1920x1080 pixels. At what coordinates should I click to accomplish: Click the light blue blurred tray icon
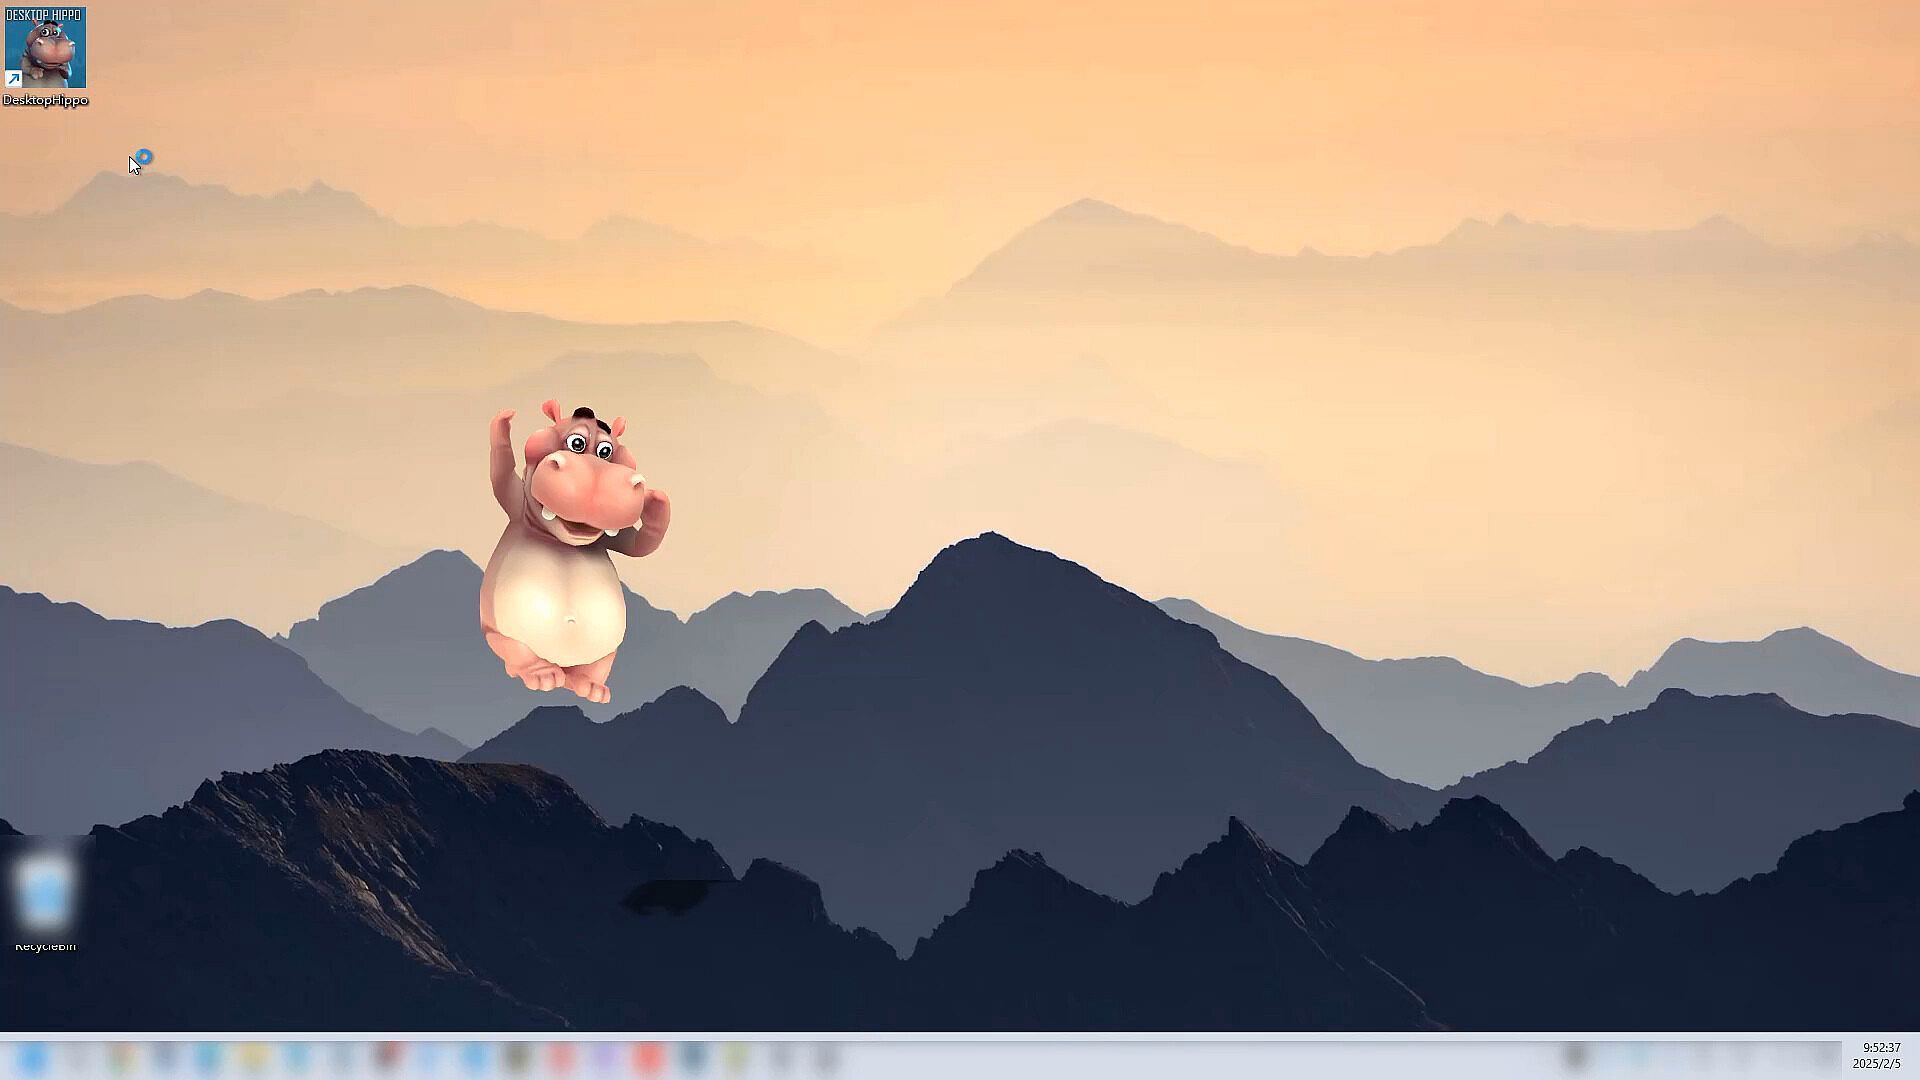pos(1638,1055)
